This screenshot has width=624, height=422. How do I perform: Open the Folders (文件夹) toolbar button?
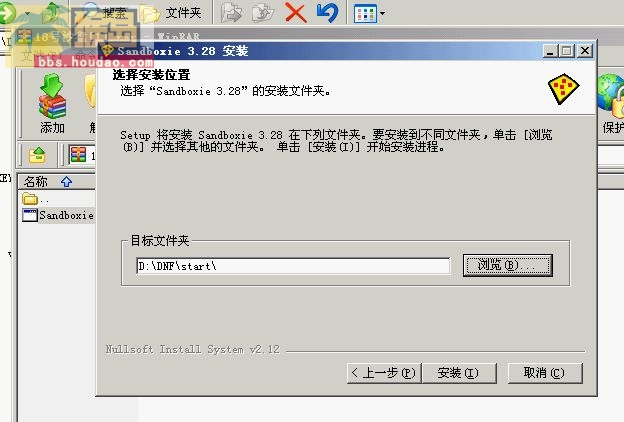tap(170, 13)
